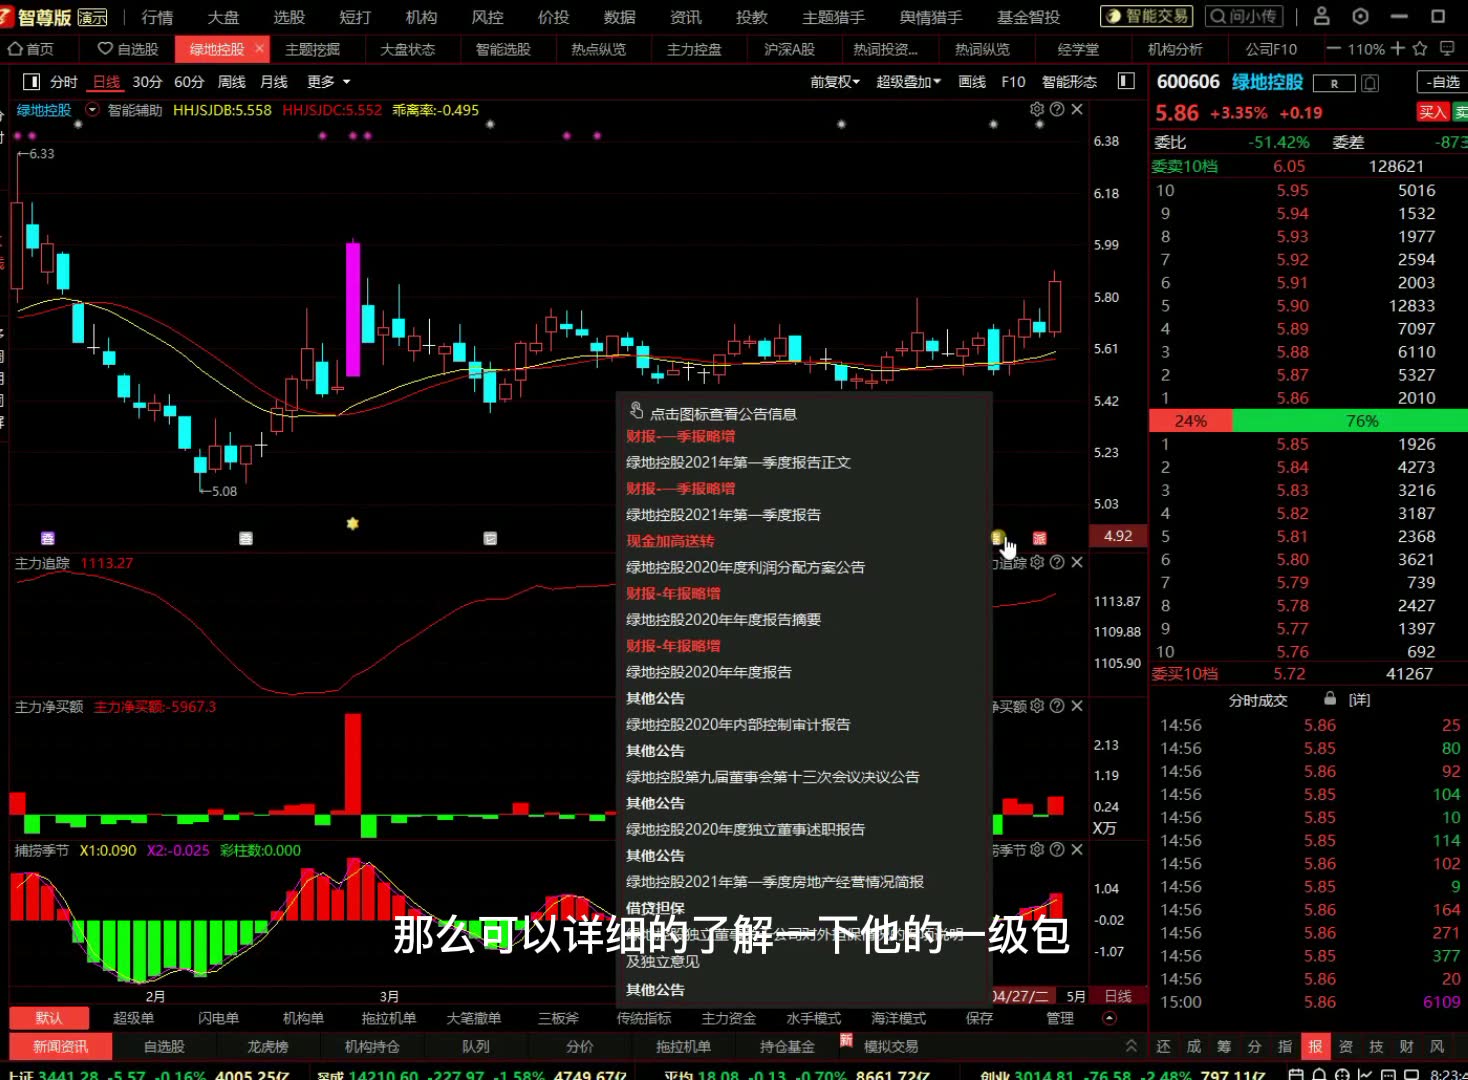Select the 30分 period
The width and height of the screenshot is (1468, 1080).
147,82
